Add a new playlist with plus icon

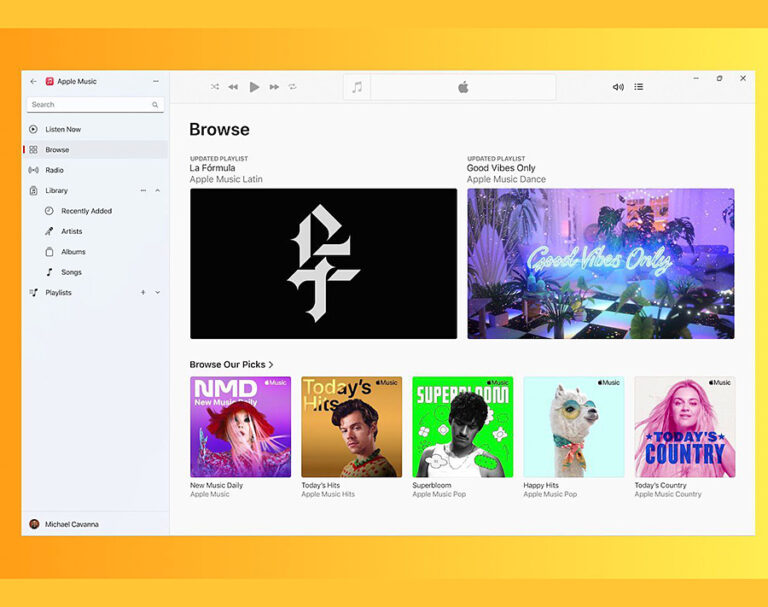point(143,292)
